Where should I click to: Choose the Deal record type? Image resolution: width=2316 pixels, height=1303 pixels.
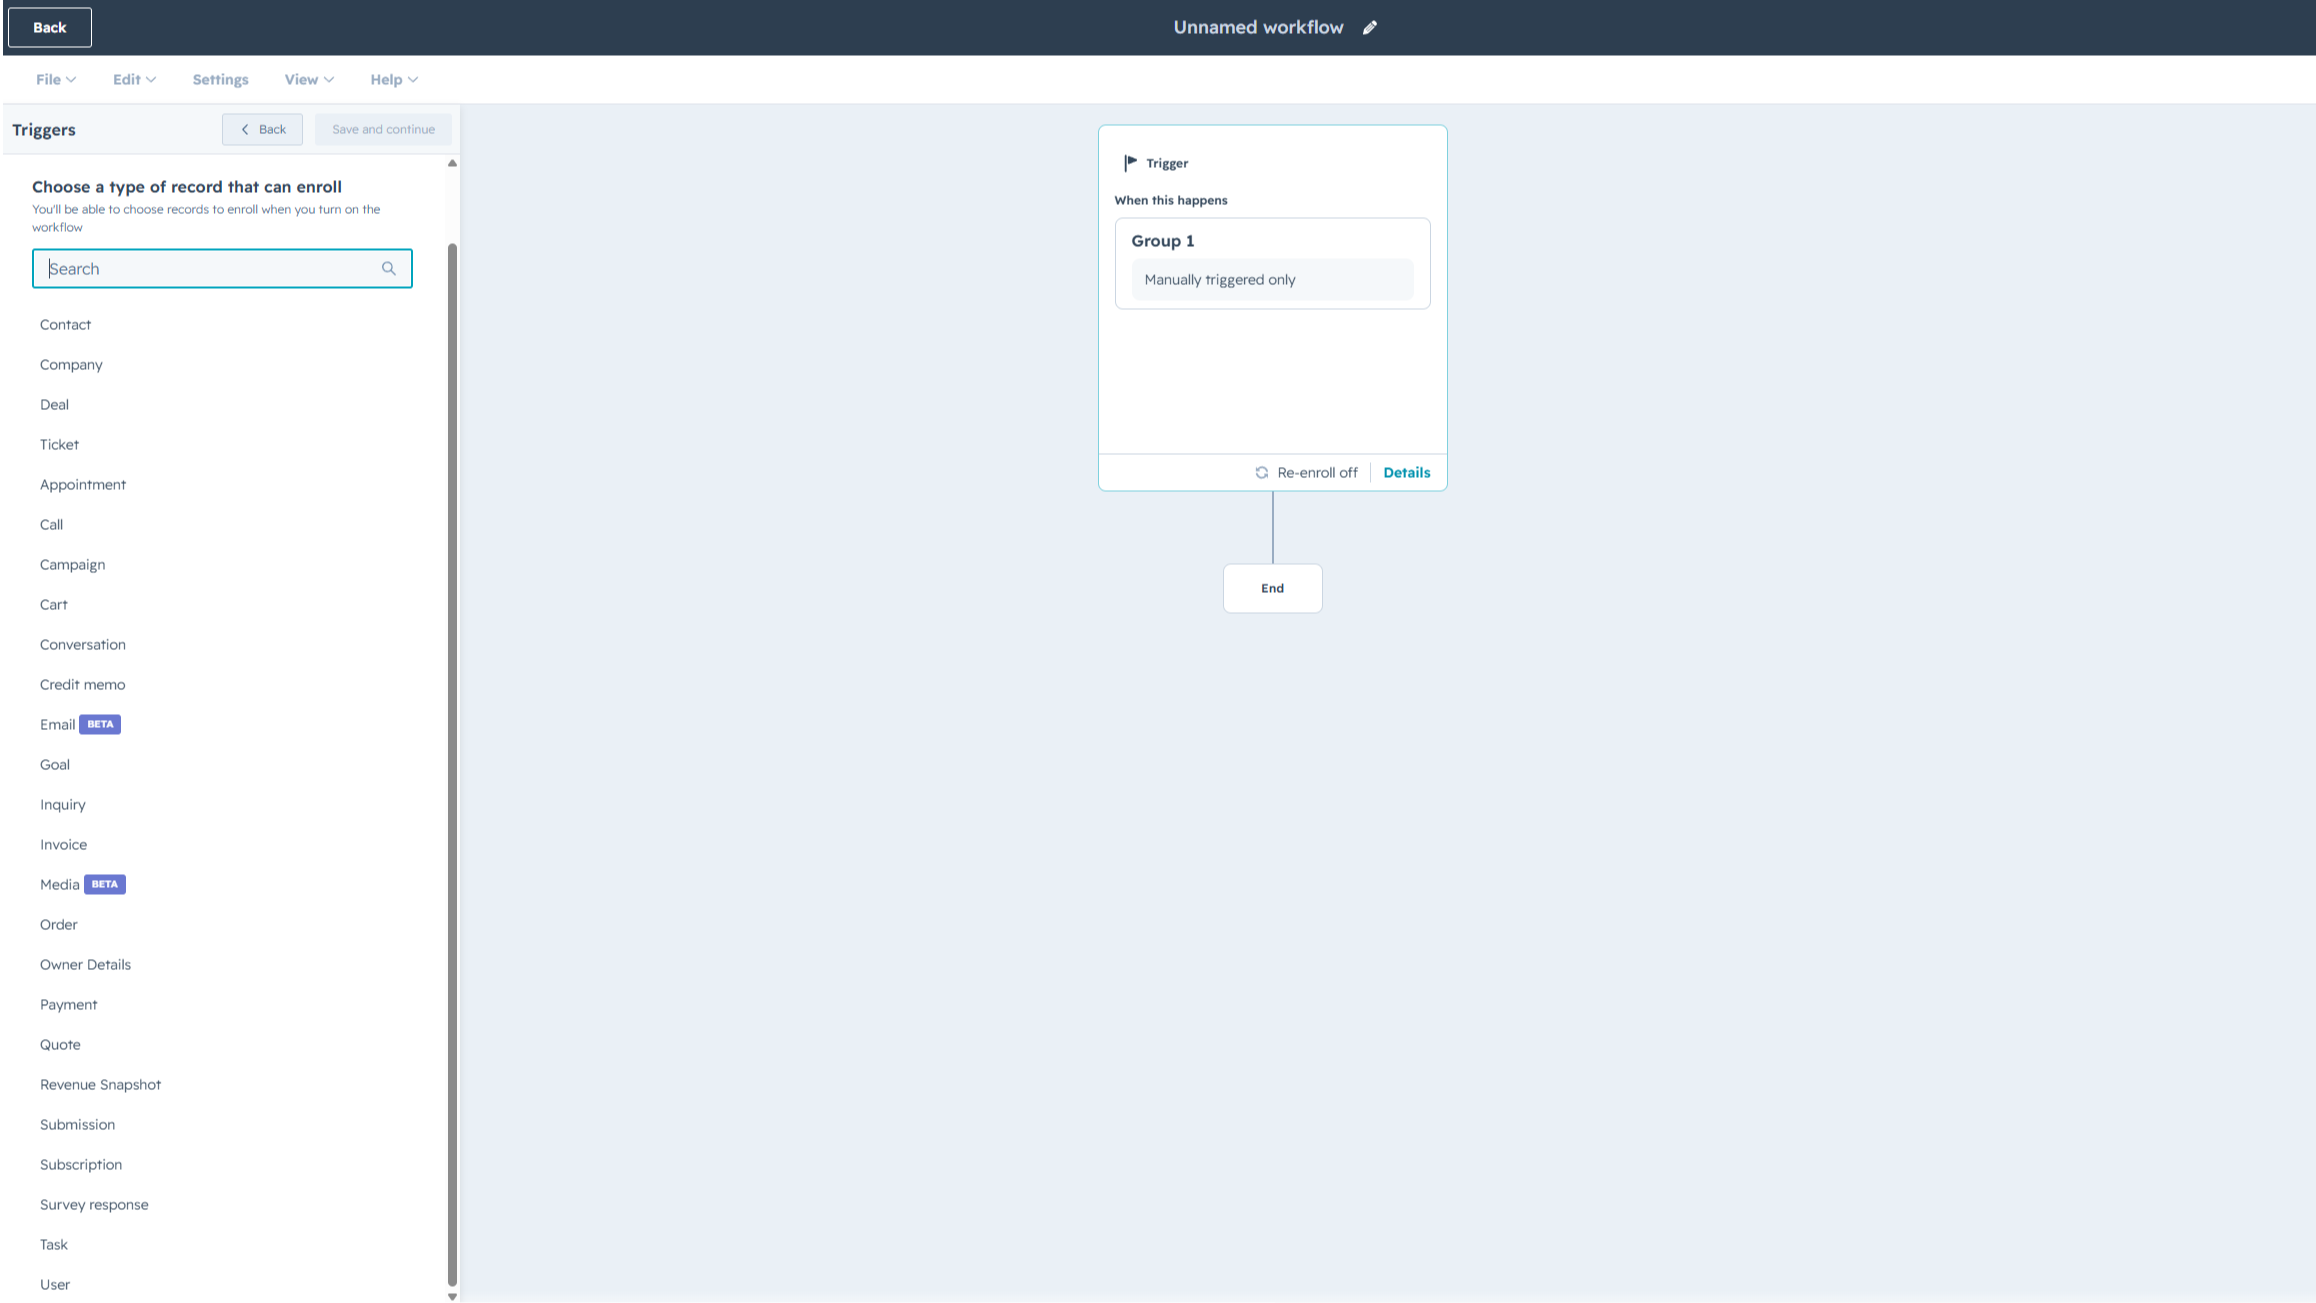[x=54, y=404]
